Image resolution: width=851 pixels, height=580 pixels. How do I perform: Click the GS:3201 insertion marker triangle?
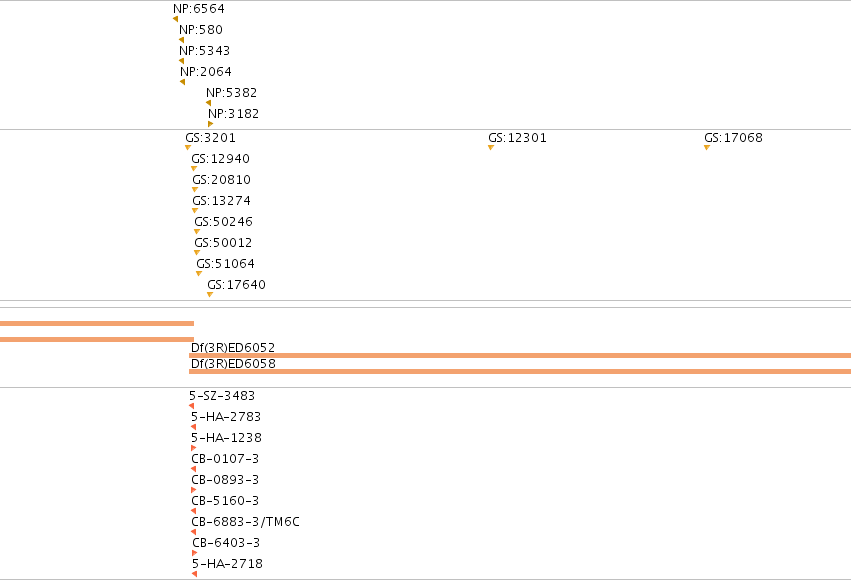click(x=188, y=148)
